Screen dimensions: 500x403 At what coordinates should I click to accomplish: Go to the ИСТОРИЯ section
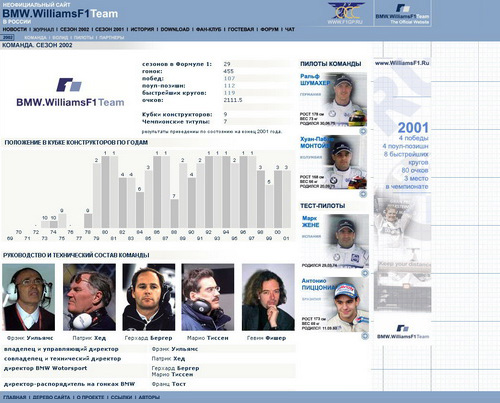click(x=142, y=29)
